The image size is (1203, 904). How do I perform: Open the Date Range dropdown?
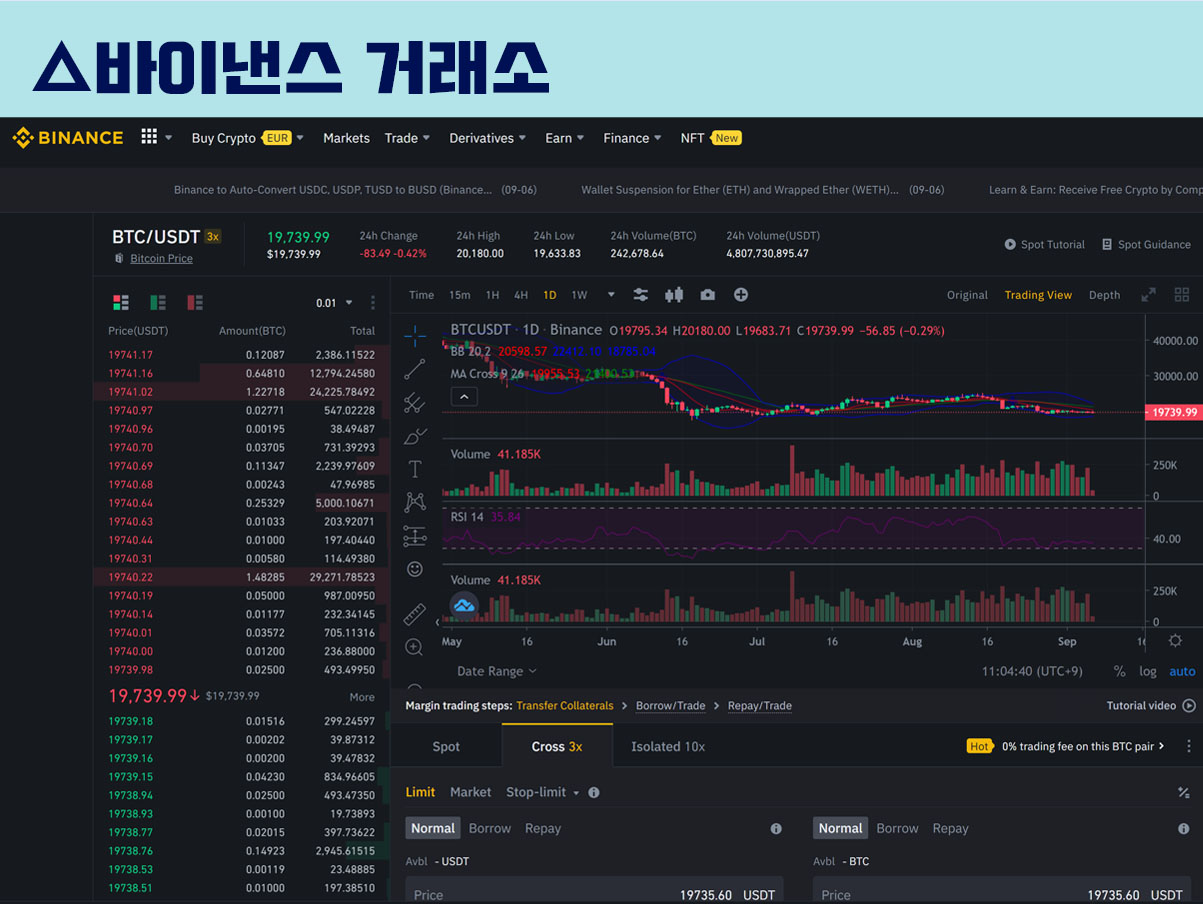tap(497, 671)
